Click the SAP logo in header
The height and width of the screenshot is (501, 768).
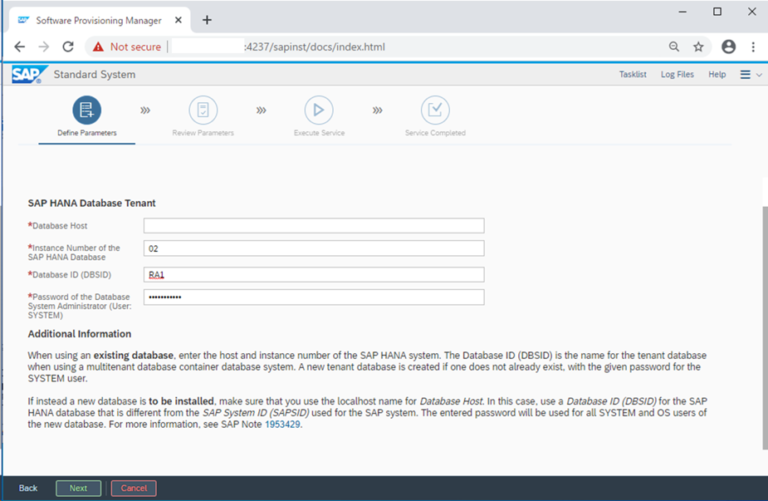[27, 75]
